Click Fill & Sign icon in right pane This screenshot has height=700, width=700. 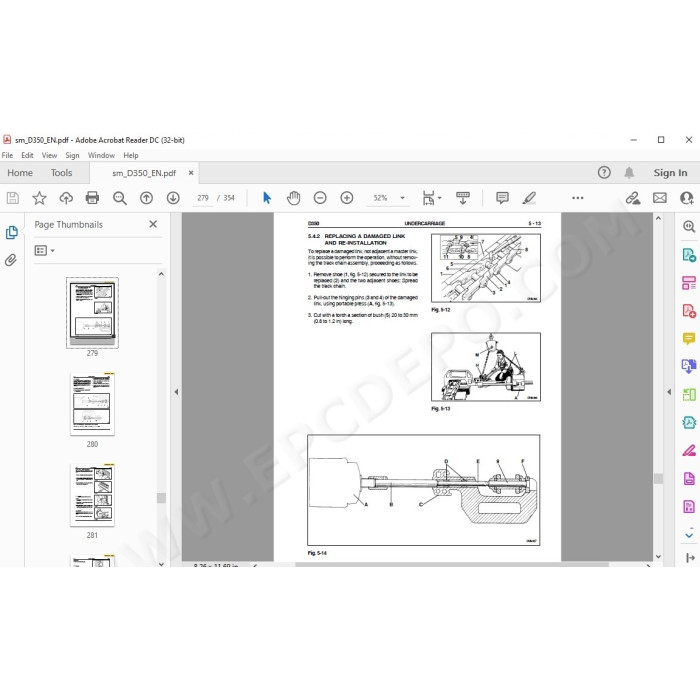pos(689,450)
